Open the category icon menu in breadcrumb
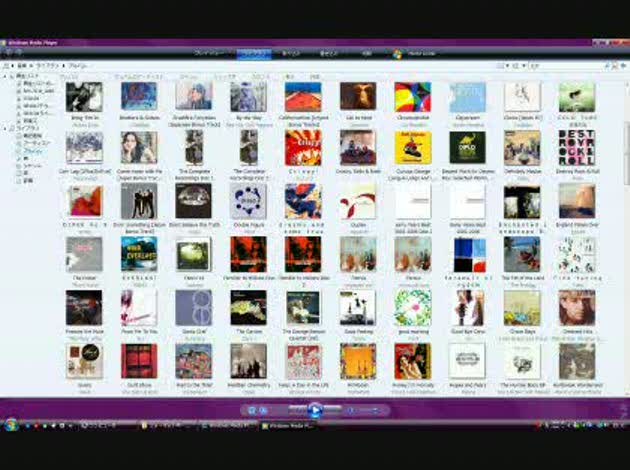This screenshot has height=470, width=630. pyautogui.click(x=6, y=65)
